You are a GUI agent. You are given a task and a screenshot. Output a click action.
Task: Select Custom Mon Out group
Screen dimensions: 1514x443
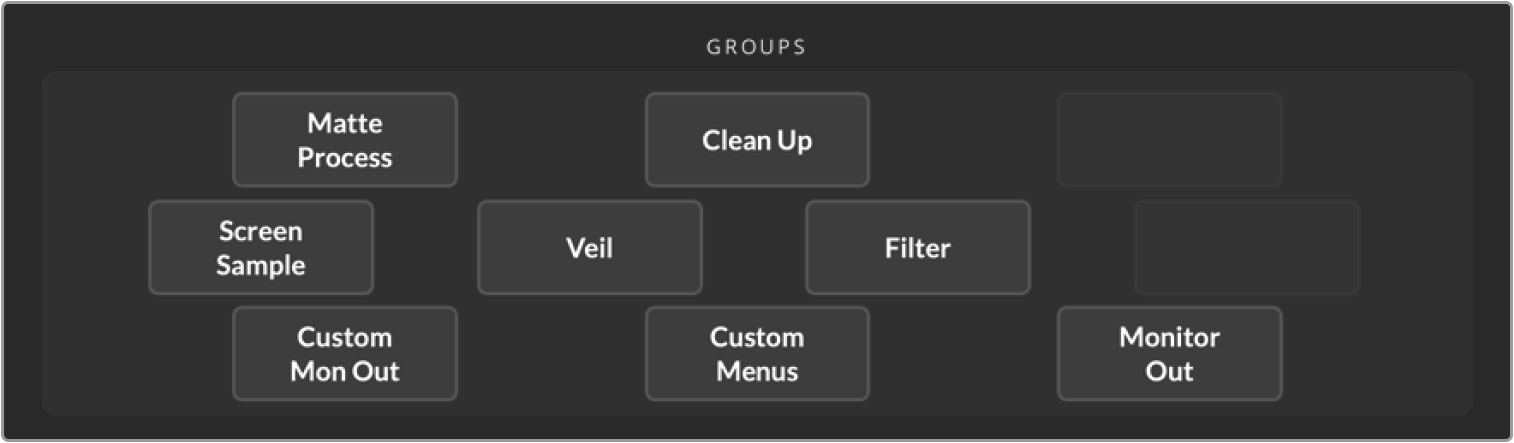pyautogui.click(x=345, y=354)
